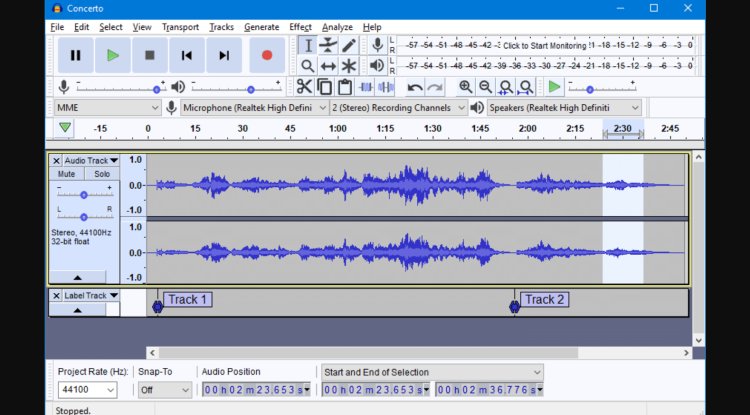Open the Tracks menu
750x415 pixels.
(x=221, y=27)
